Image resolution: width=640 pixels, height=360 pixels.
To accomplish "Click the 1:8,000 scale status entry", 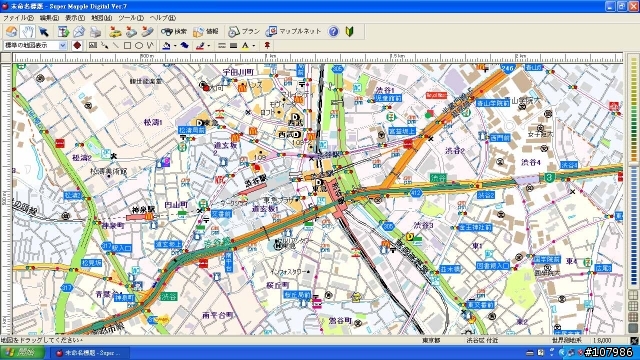I will tap(602, 340).
